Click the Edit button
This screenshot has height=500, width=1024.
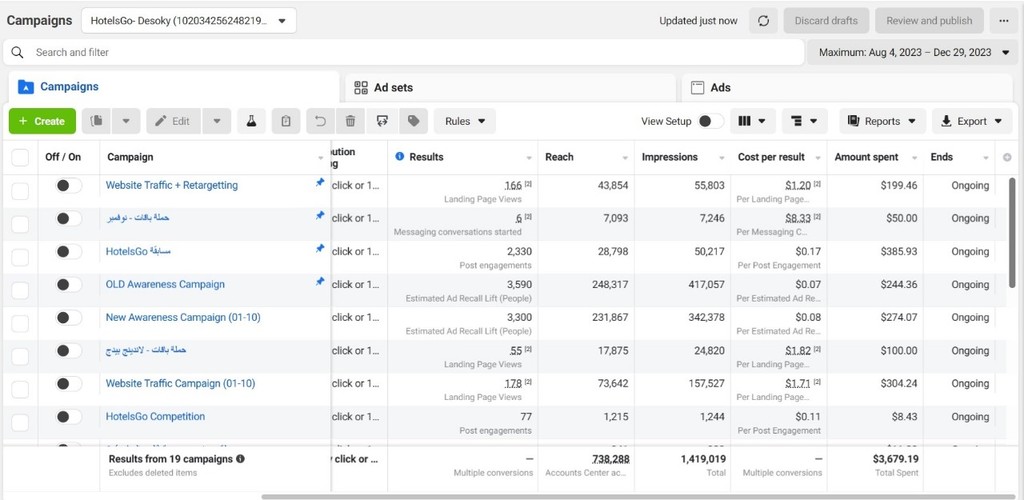pos(174,121)
